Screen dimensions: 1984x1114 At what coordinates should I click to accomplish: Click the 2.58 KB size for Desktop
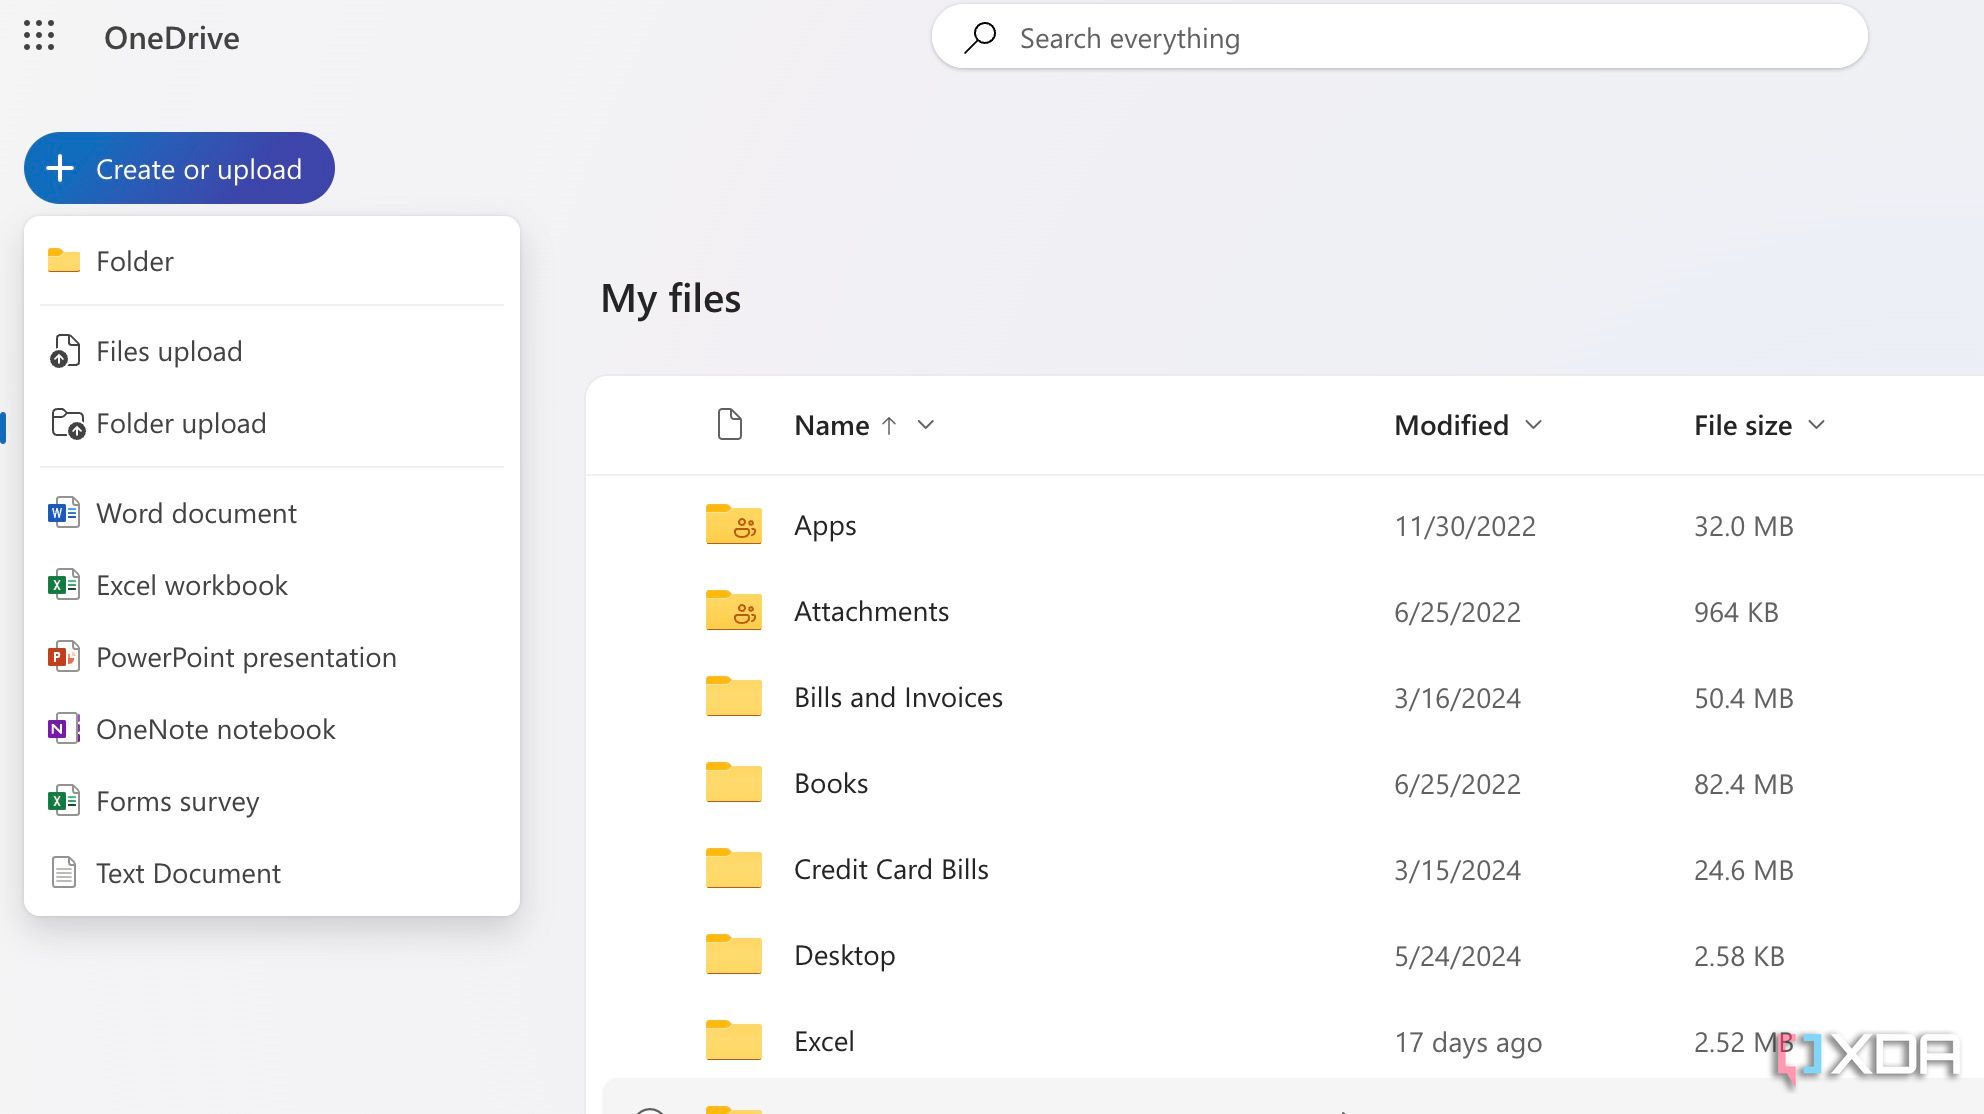[x=1739, y=957]
